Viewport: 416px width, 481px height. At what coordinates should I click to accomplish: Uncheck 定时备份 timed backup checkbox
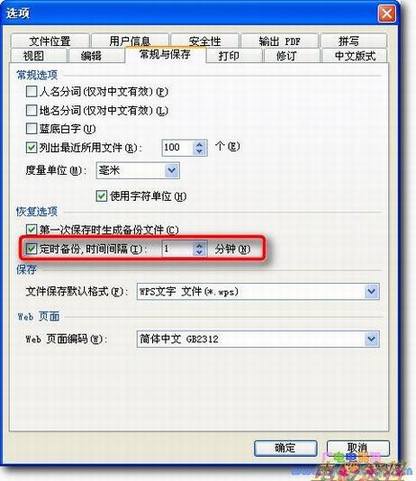coord(31,248)
